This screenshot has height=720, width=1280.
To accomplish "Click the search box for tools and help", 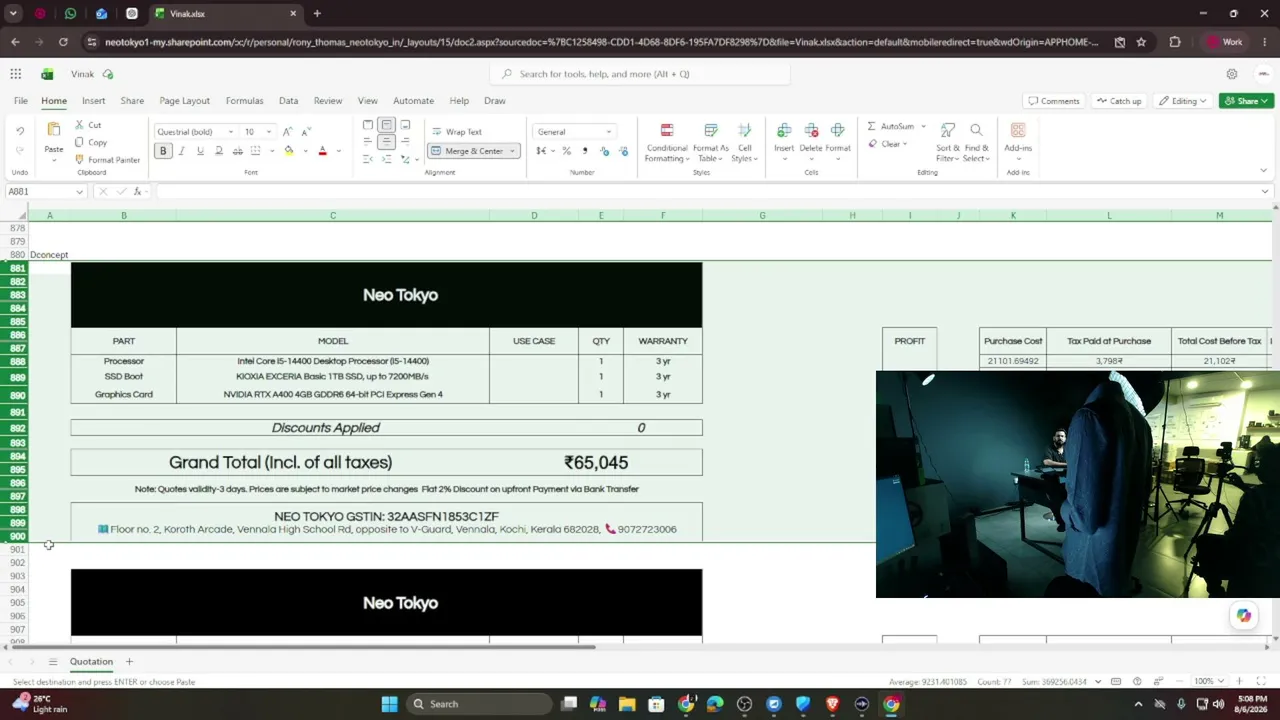I will point(640,74).
